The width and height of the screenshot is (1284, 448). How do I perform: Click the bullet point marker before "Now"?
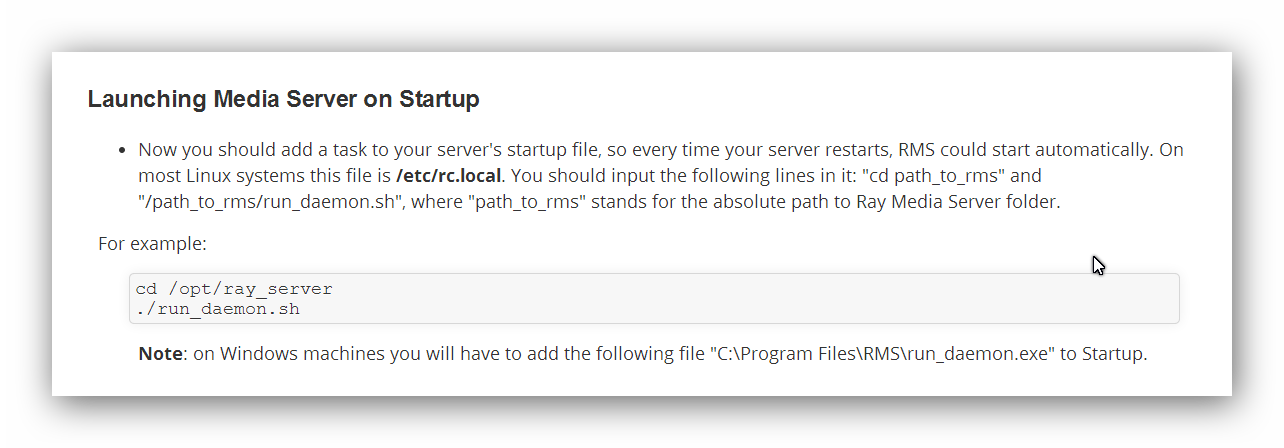coord(122,151)
